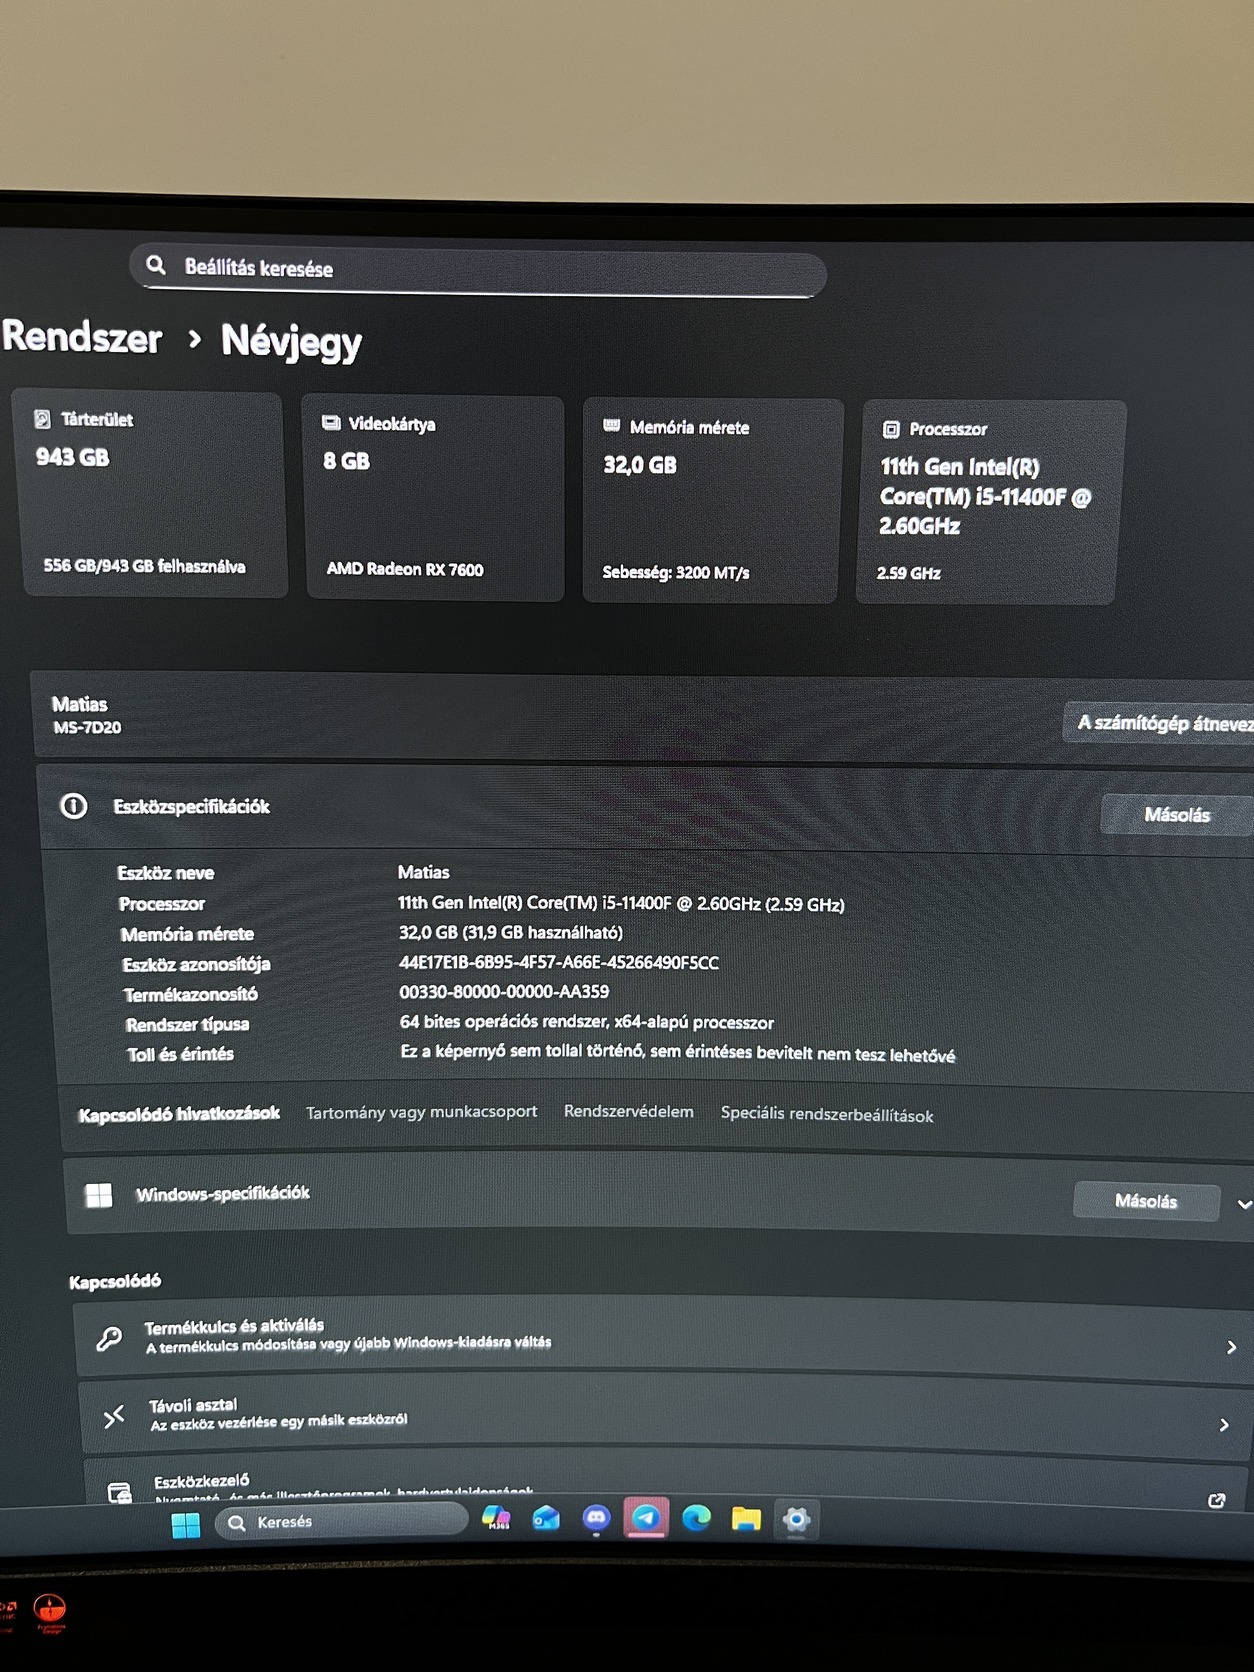Open the Outlook mail app in taskbar
Image resolution: width=1254 pixels, height=1672 pixels.
tap(546, 1519)
